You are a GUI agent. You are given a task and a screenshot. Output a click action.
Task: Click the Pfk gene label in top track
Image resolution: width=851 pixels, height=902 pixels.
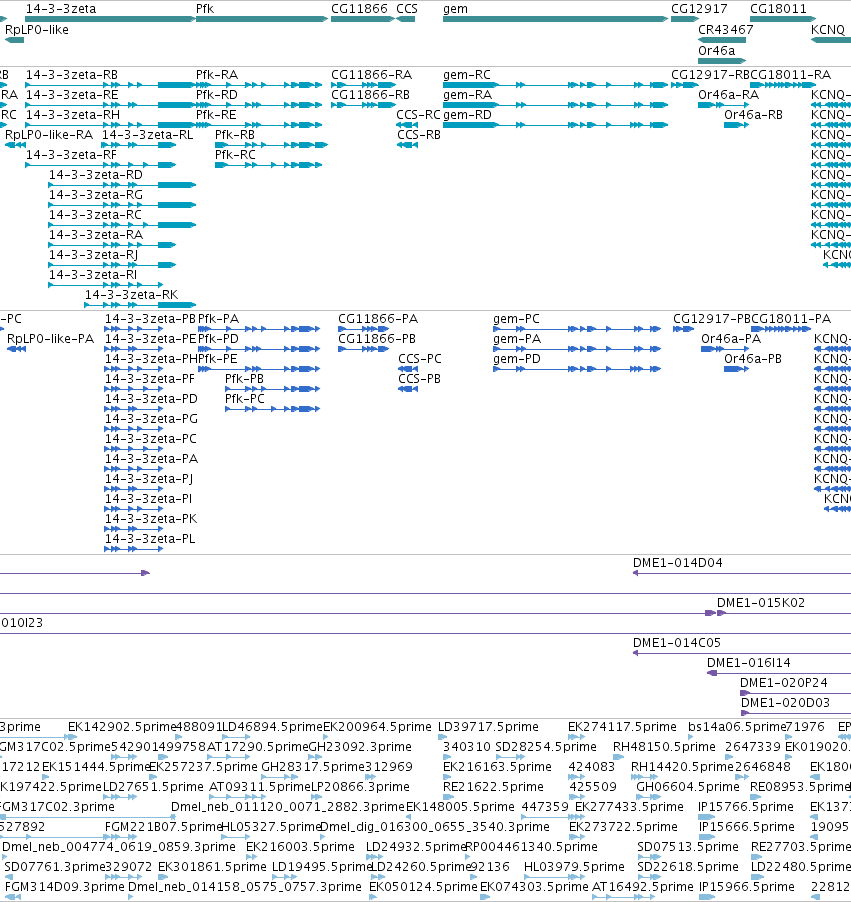(x=205, y=9)
